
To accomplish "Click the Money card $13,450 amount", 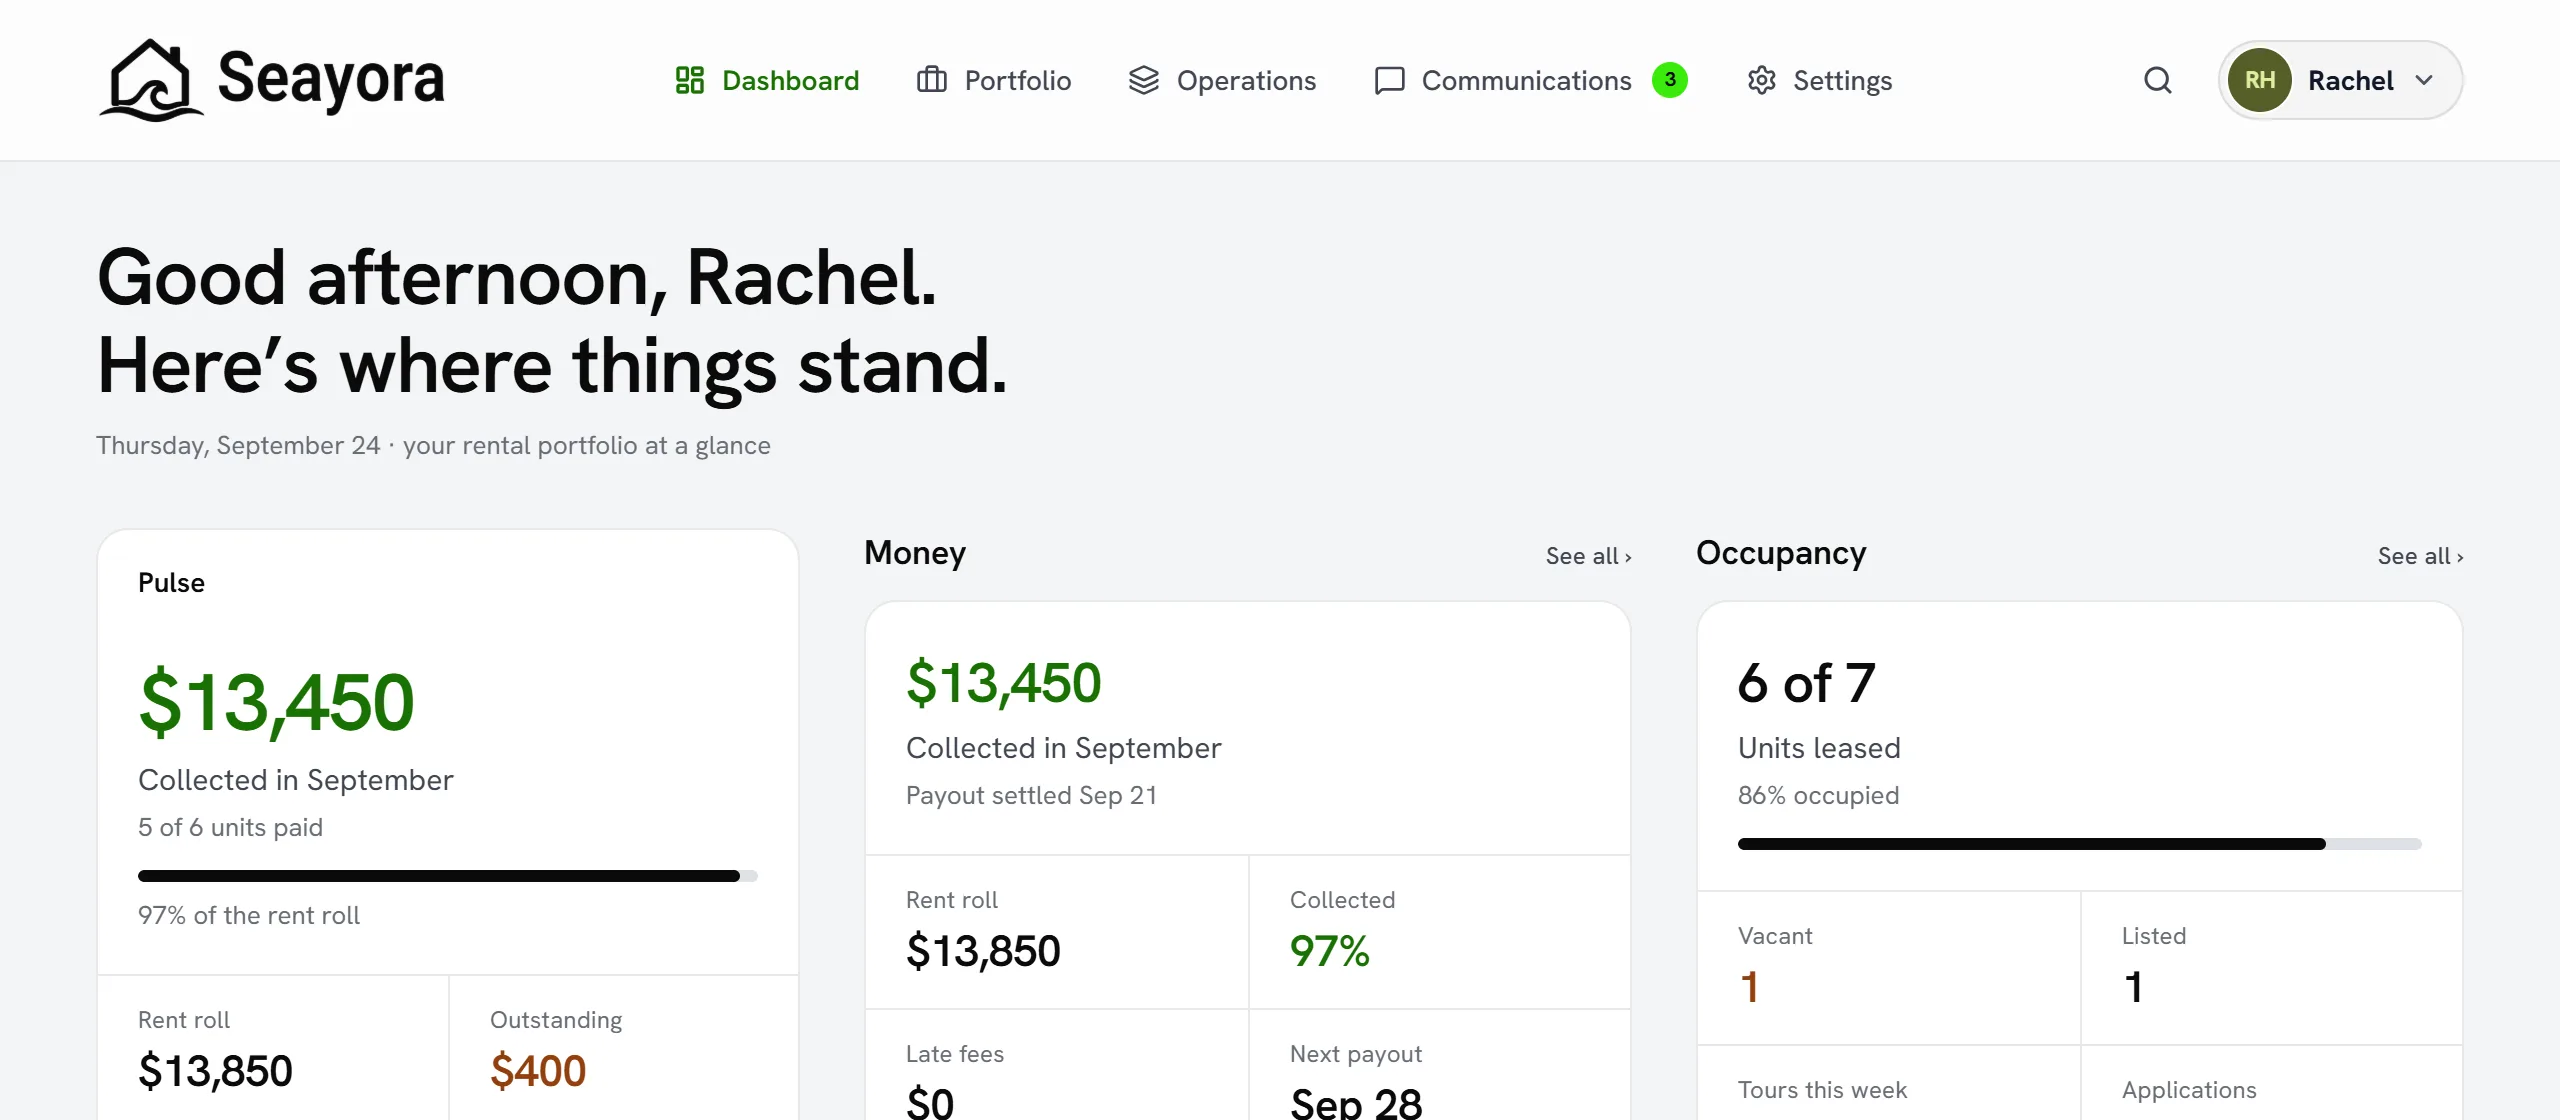I will (x=1003, y=684).
